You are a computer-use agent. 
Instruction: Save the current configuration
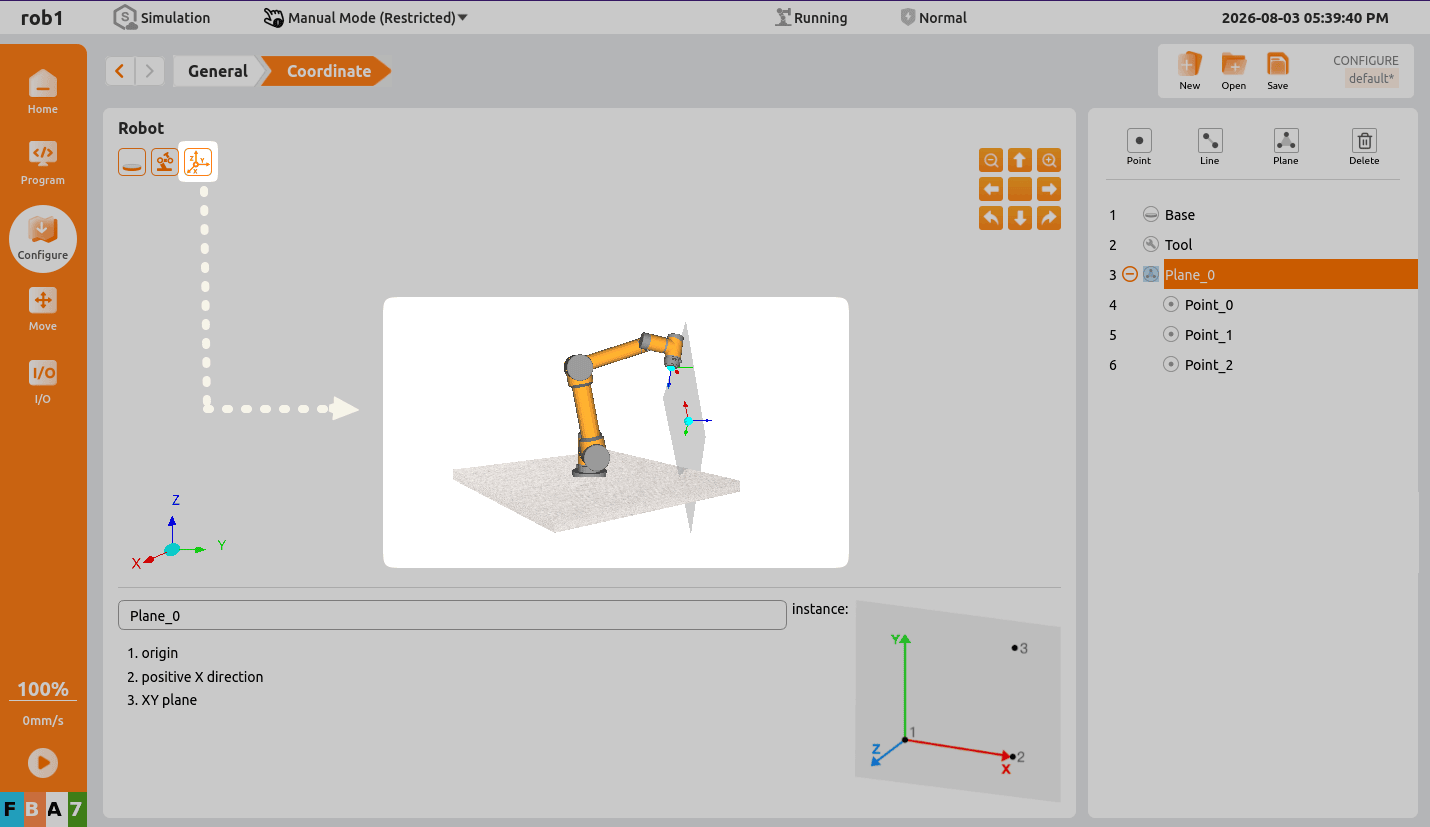click(x=1278, y=71)
